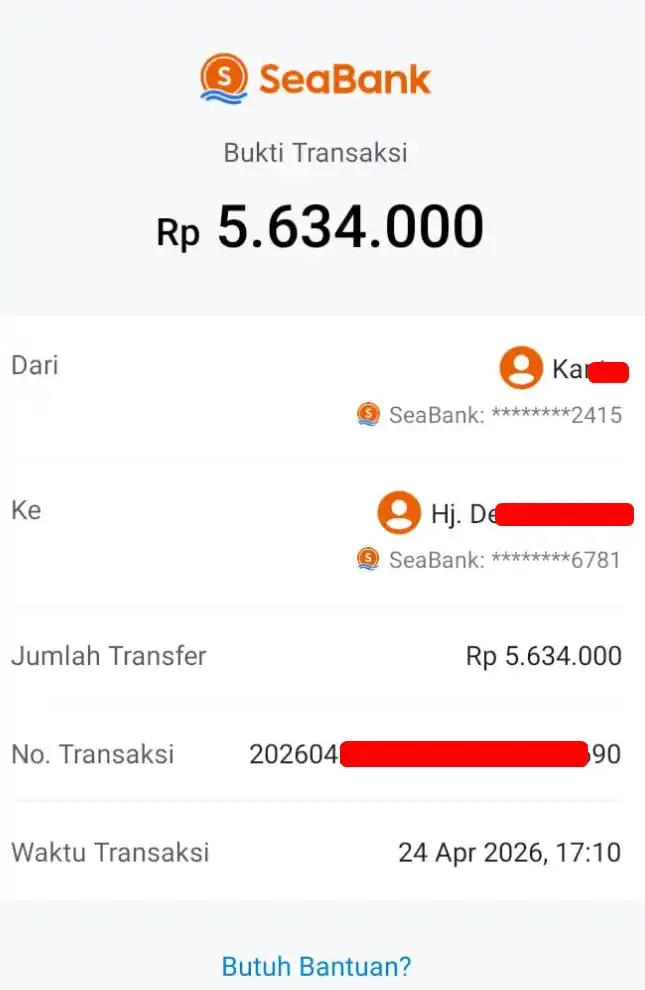Click the SeaBank coin logo at top
This screenshot has height=990, width=645.
(x=224, y=76)
